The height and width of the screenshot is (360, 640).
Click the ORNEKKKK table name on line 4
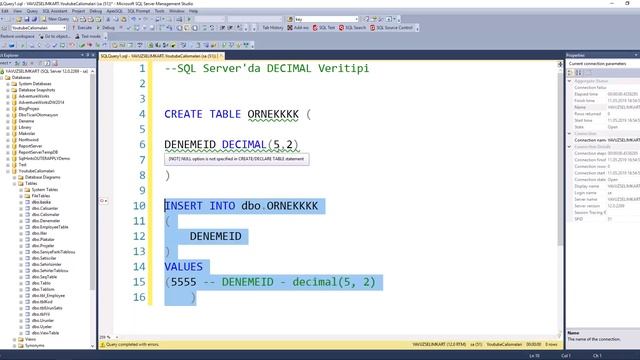273,114
